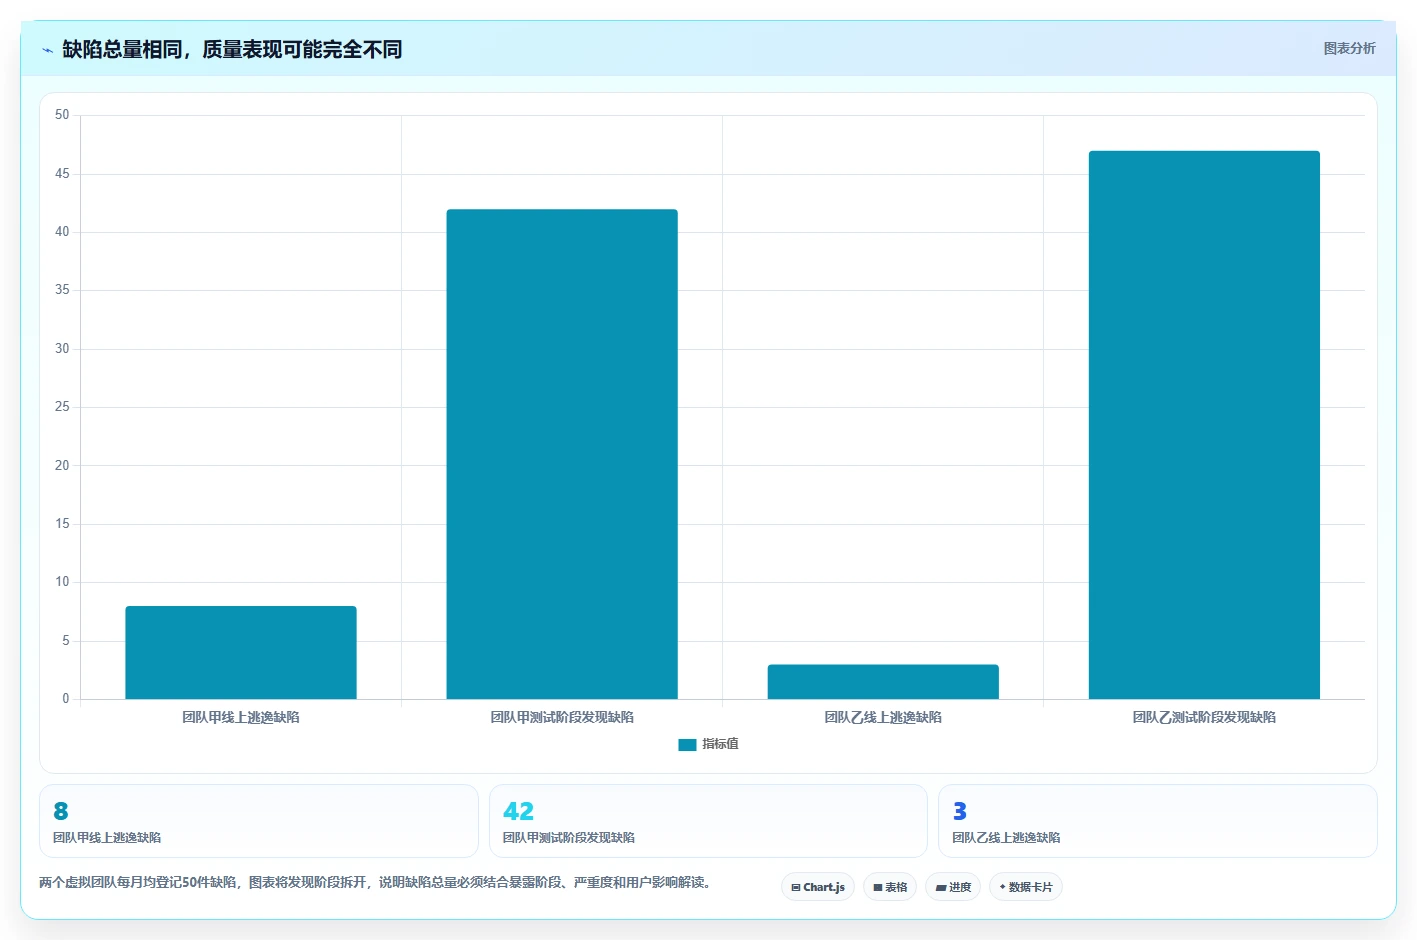Screen dimensions: 1417x940
Task: Select the 团队甲测试阶段发现缺陷 bar
Action: click(x=562, y=454)
